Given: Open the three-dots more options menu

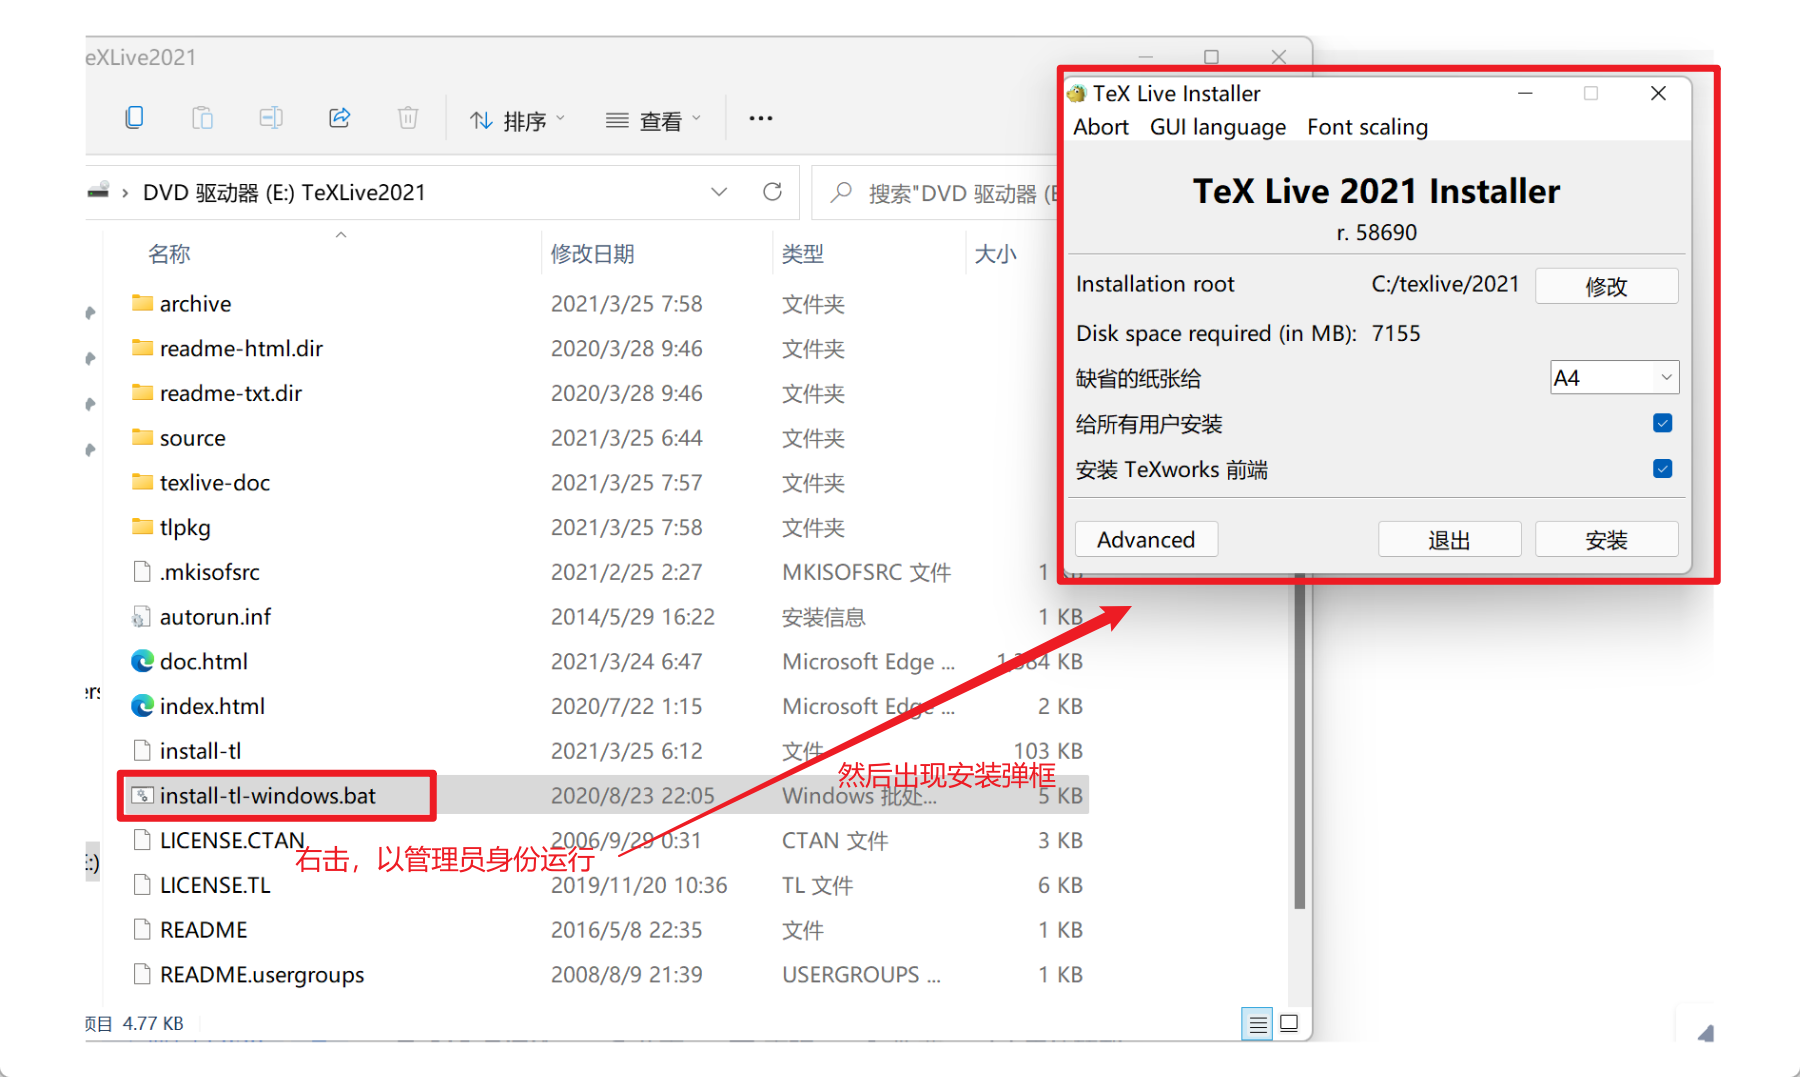Looking at the screenshot, I should [761, 118].
